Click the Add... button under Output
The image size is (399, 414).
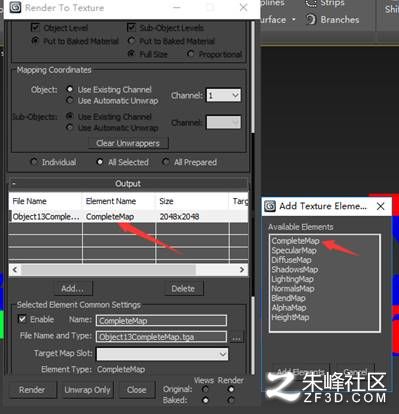point(72,288)
